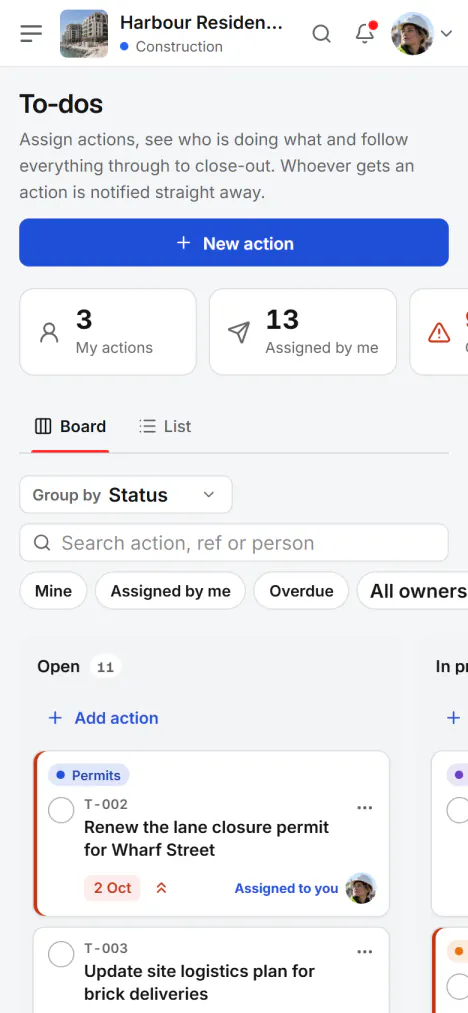Screen dimensions: 468x1013
Task: Toggle the Assigned by me filter chip
Action: coord(171,590)
